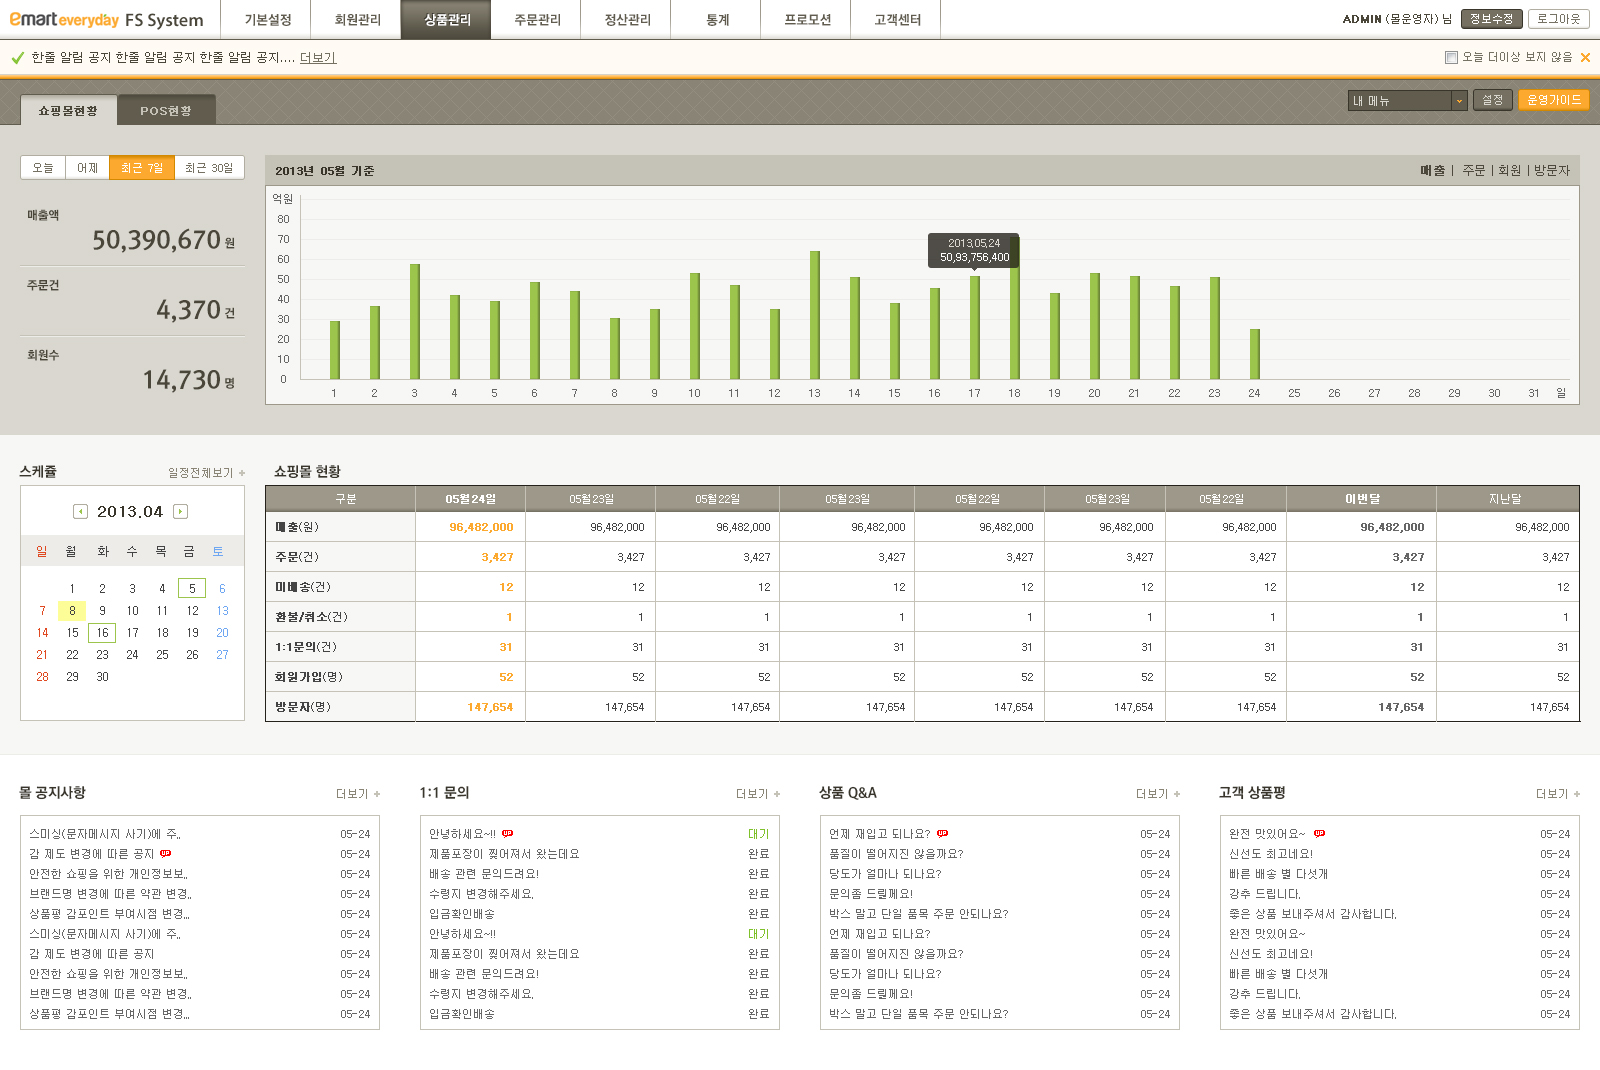Open 고객센터 menu
Image resolution: width=1600 pixels, height=1070 pixels.
897,20
